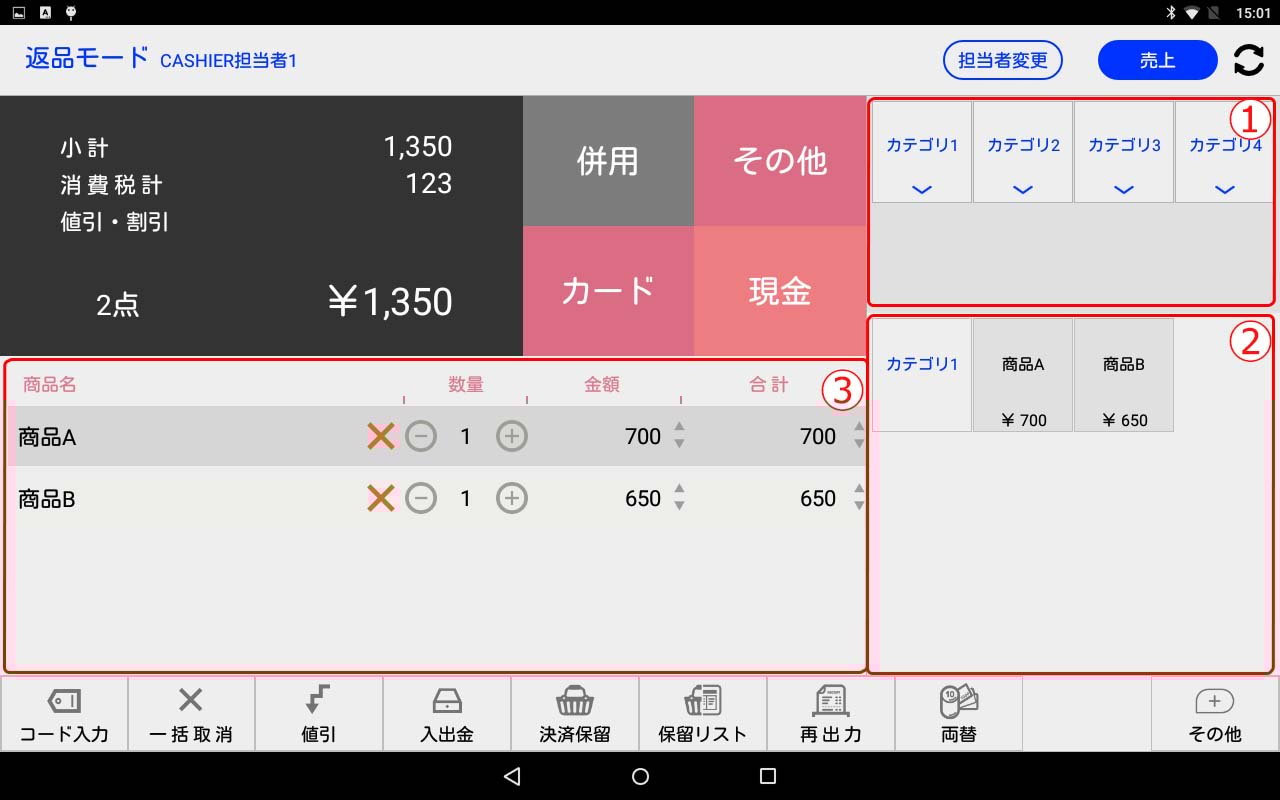Tap the refresh sync icon
Screen dimensions: 1280x800
point(1248,60)
